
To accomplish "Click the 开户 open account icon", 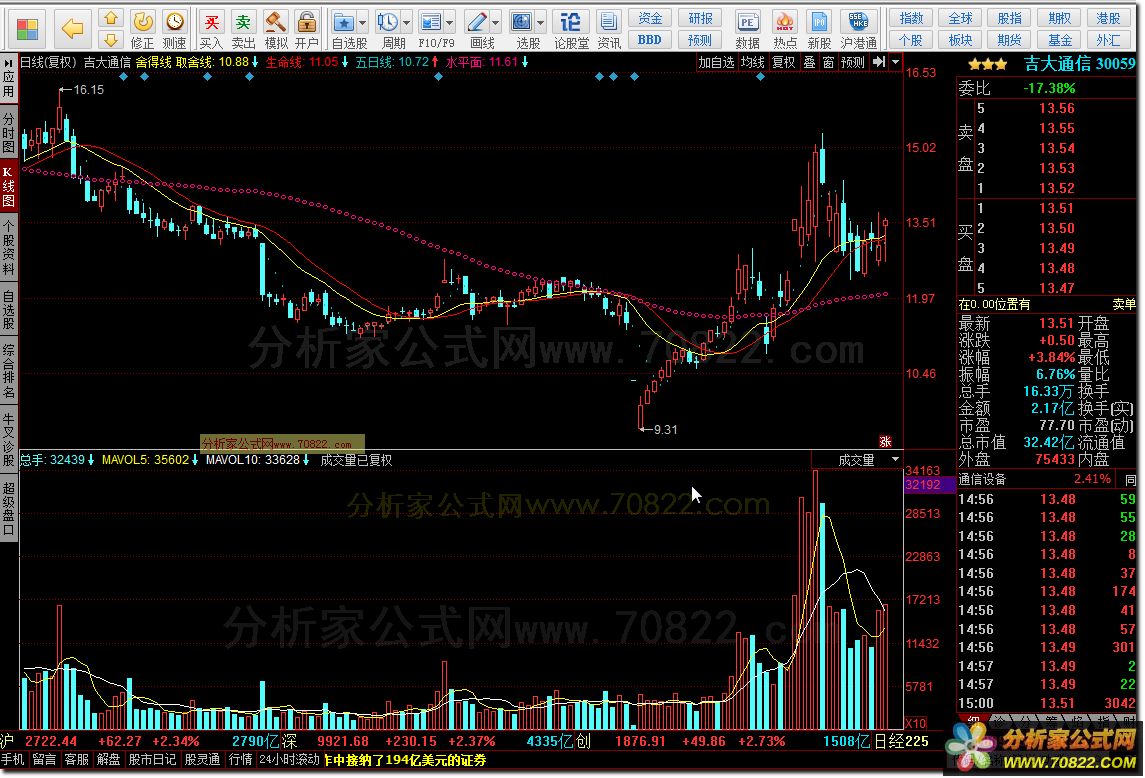I will (307, 30).
